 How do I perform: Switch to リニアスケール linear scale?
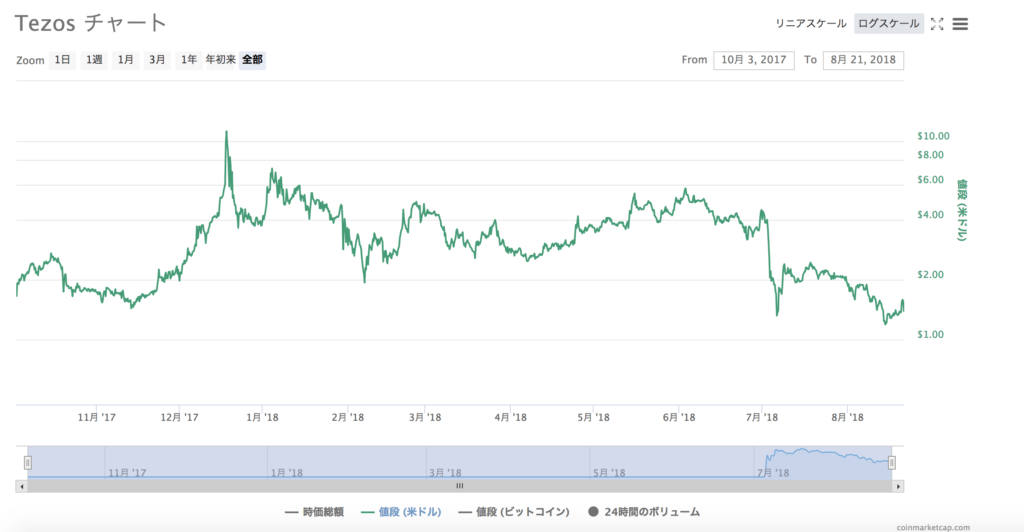tap(810, 23)
